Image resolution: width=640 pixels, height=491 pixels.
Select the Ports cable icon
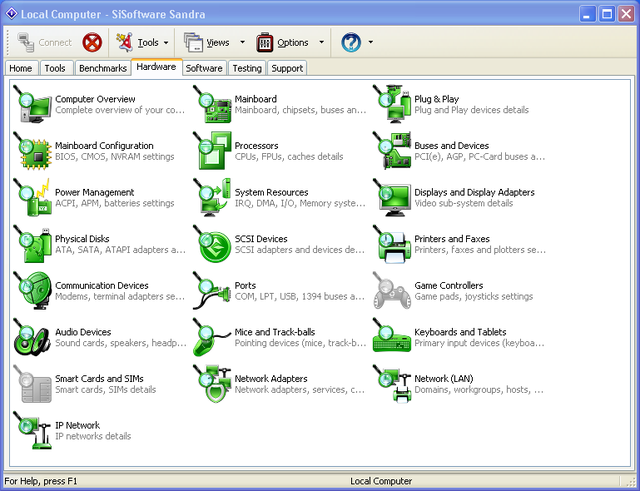[212, 290]
